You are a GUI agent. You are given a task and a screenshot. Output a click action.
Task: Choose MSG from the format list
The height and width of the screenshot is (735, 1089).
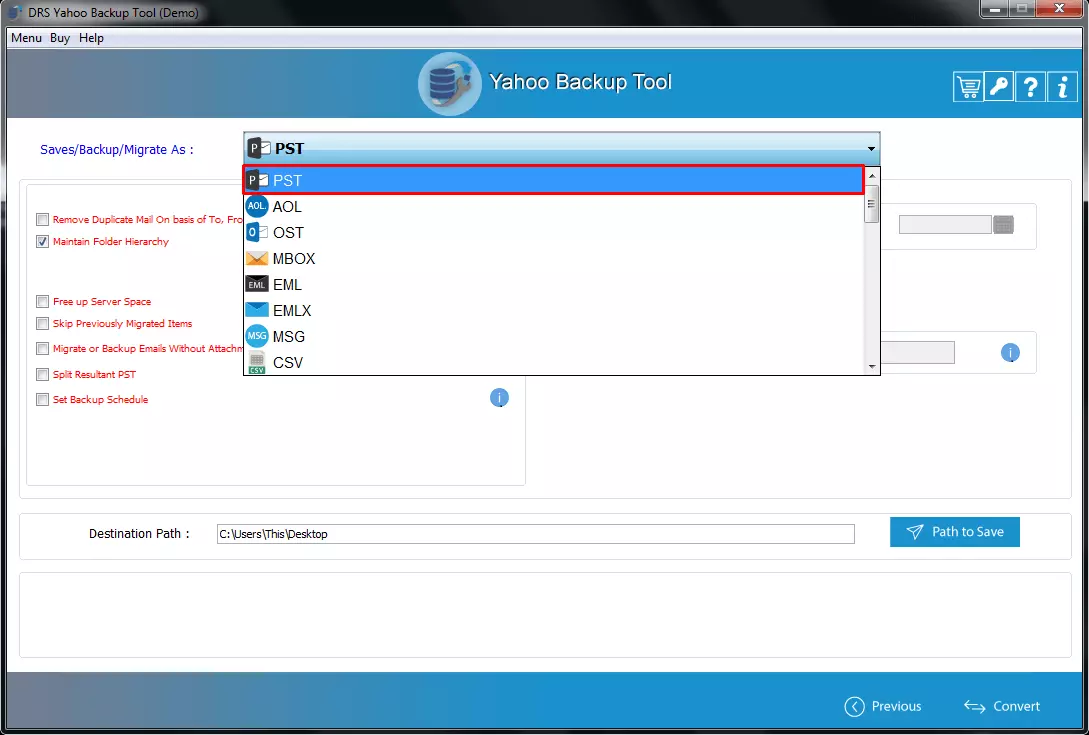click(x=554, y=337)
